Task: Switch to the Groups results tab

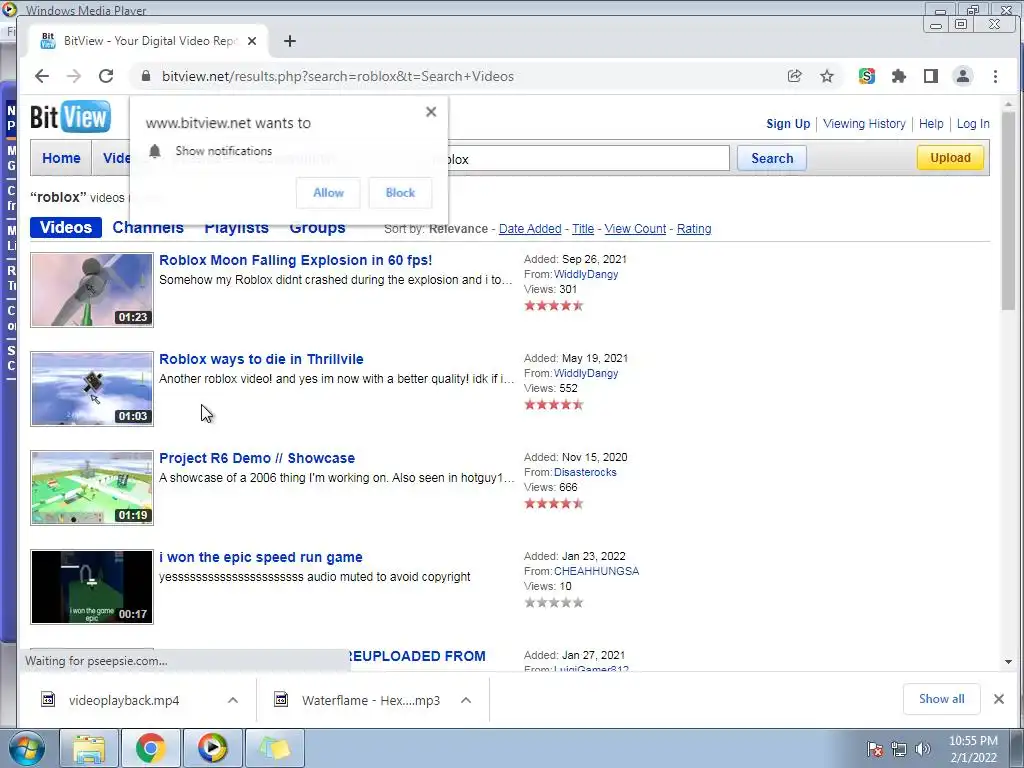Action: [317, 227]
